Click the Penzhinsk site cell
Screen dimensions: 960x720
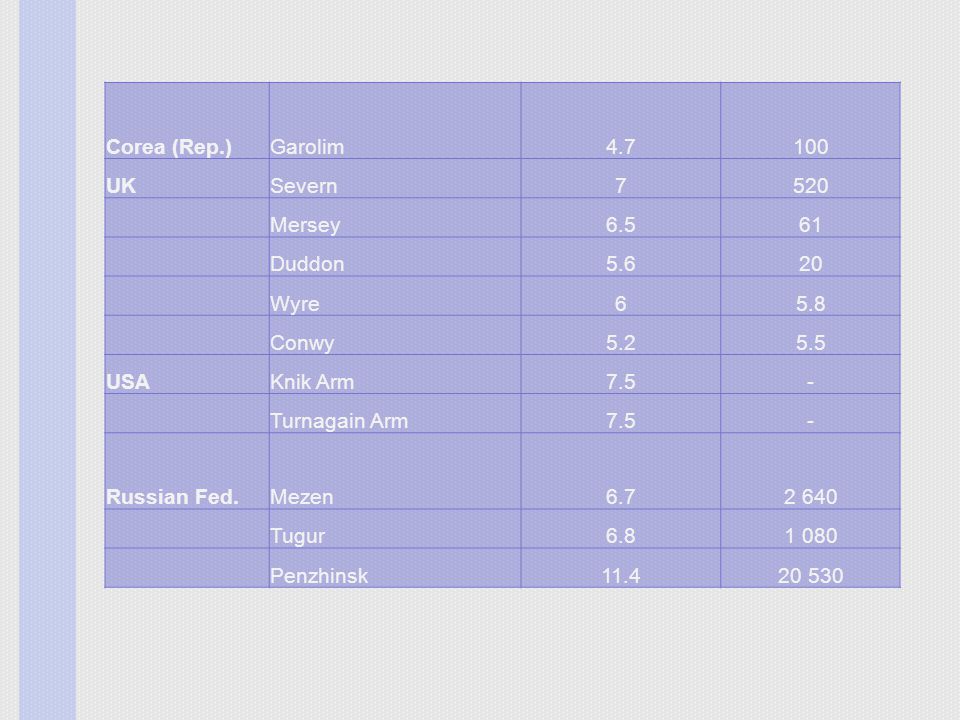click(395, 568)
